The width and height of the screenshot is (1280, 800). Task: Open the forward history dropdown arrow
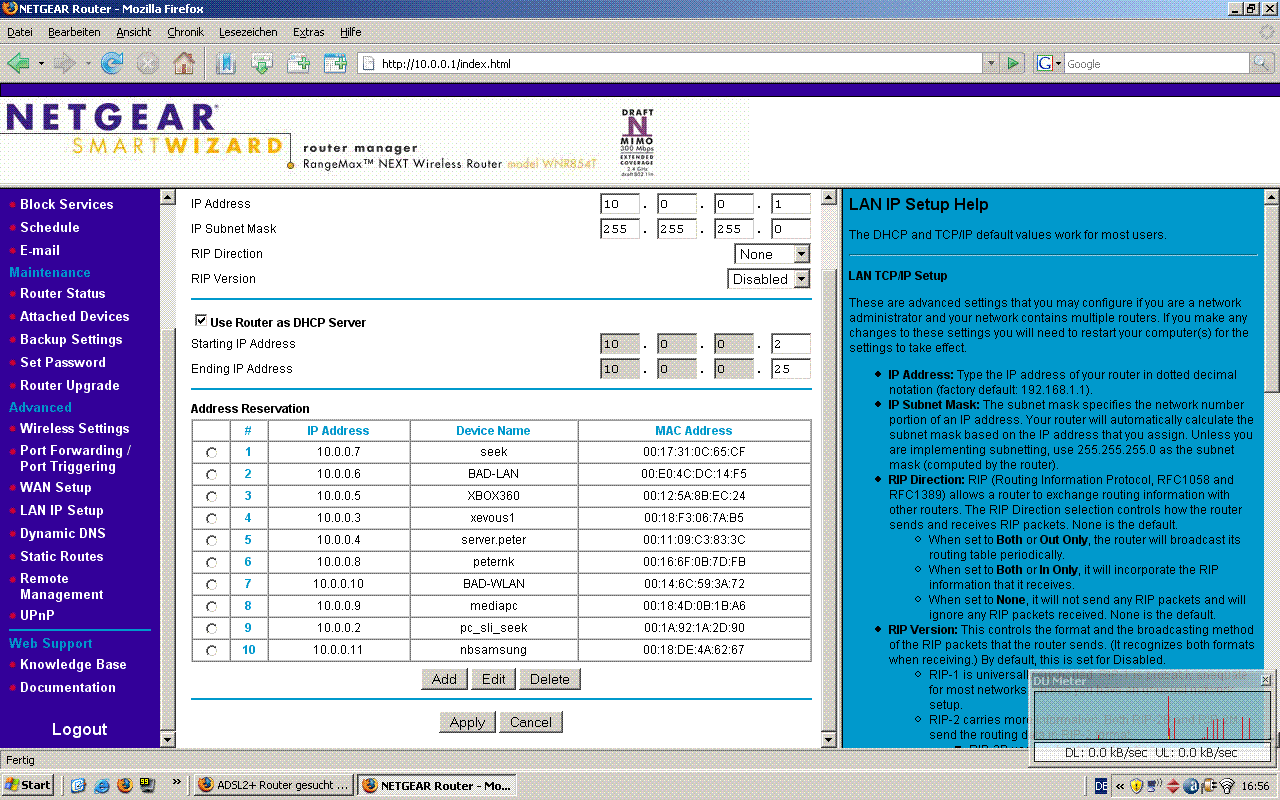tap(88, 63)
